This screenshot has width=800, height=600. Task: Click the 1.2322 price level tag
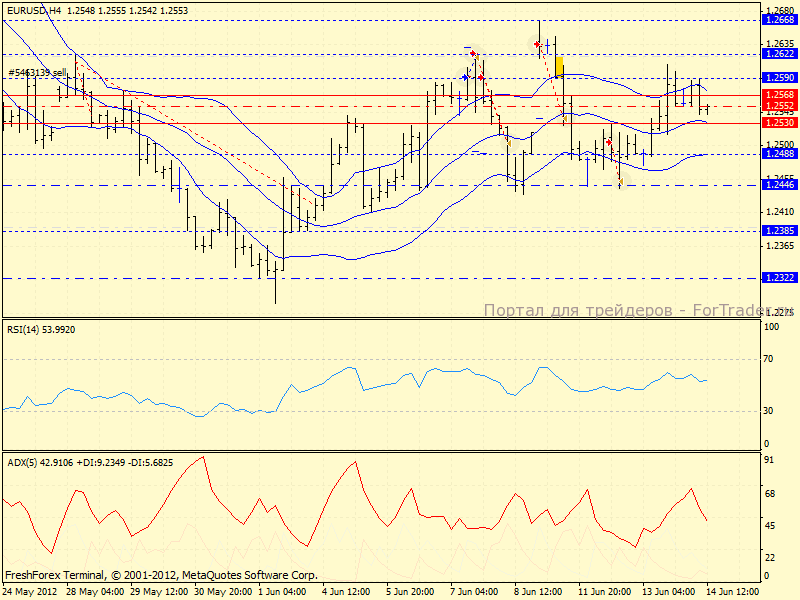coord(779,278)
